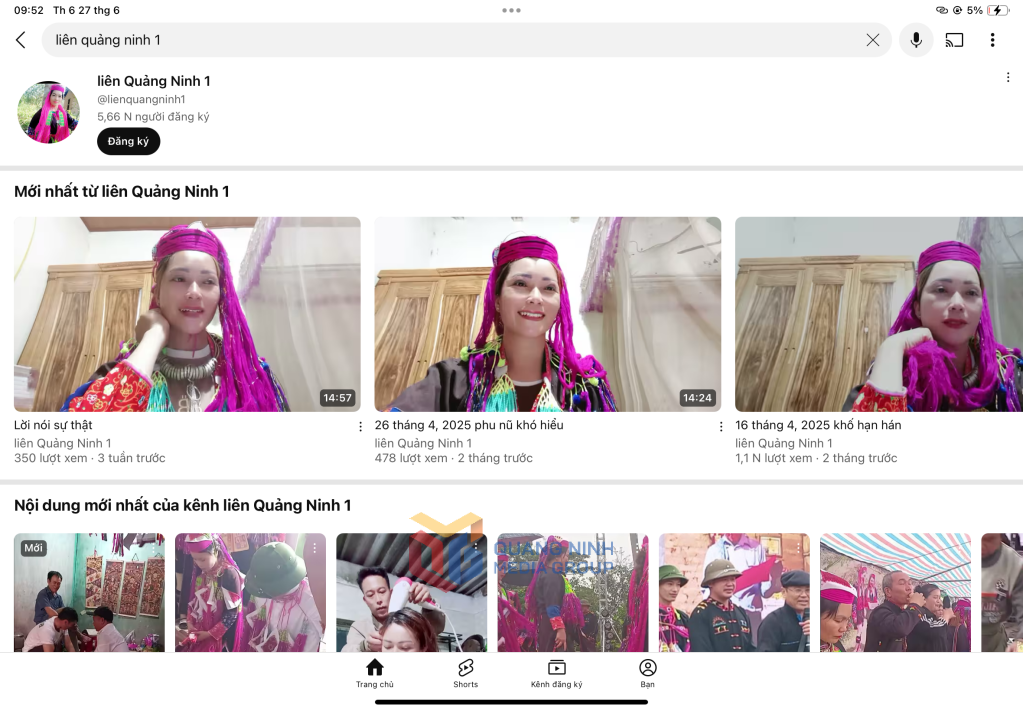The height and width of the screenshot is (711, 1023).
Task: Open the short under the striped canopy
Action: coord(895,592)
